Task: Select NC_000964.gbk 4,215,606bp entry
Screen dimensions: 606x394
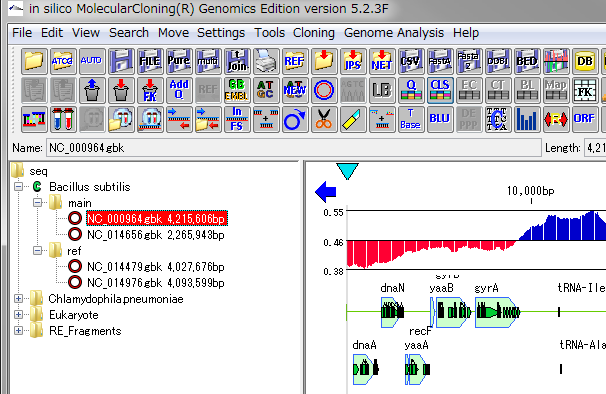Action: click(157, 218)
